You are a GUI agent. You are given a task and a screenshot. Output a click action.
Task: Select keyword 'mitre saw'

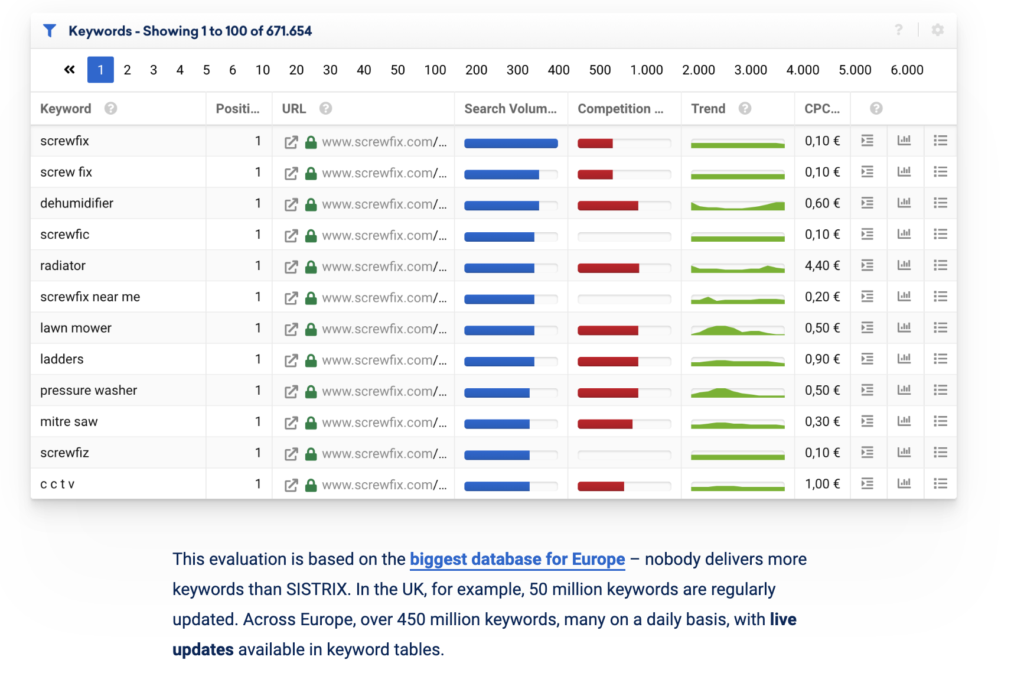tap(69, 421)
